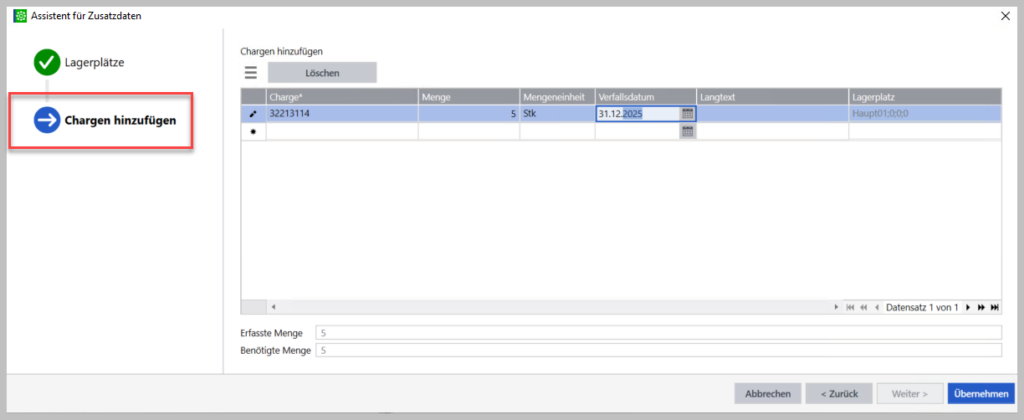The height and width of the screenshot is (420, 1024).
Task: Select the Lagerplätze wizard step
Action: pos(96,63)
